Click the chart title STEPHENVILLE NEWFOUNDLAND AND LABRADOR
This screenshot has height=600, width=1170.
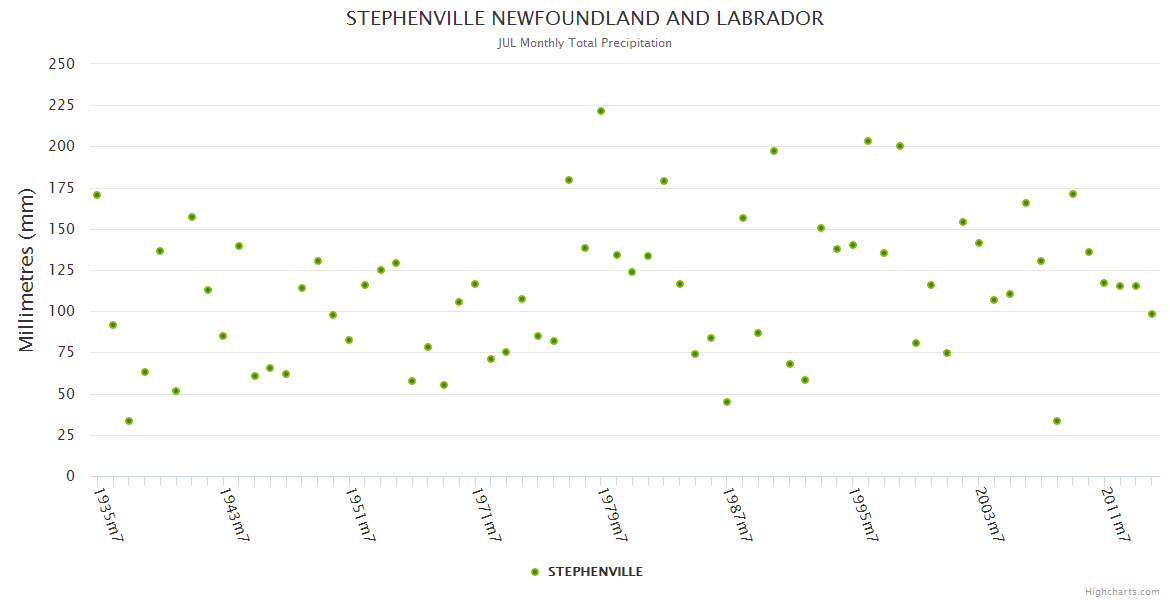click(x=585, y=18)
